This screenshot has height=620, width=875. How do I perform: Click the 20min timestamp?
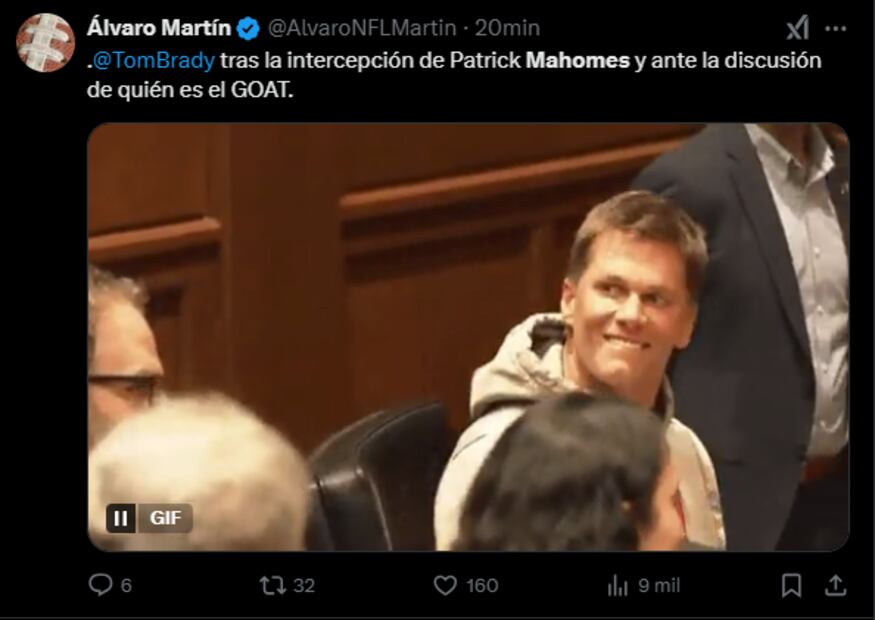[507, 28]
